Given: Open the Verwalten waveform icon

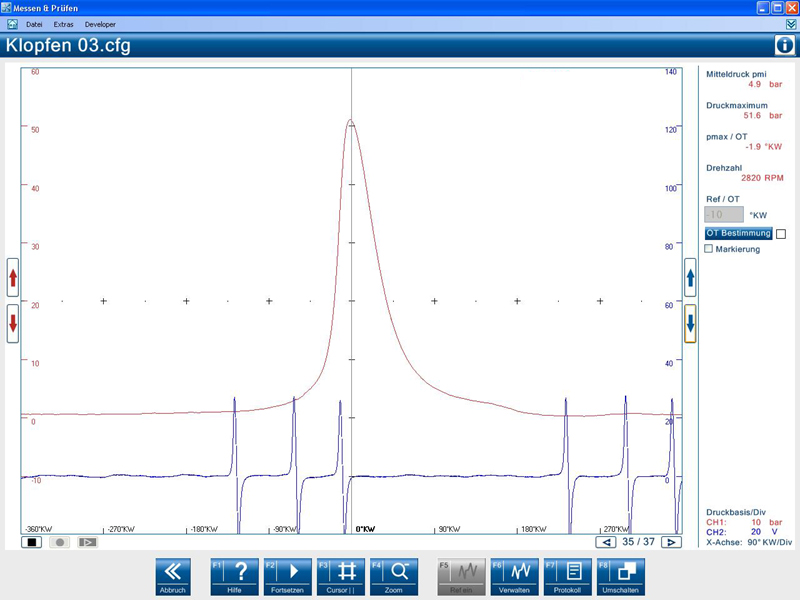Looking at the screenshot, I should point(515,576).
